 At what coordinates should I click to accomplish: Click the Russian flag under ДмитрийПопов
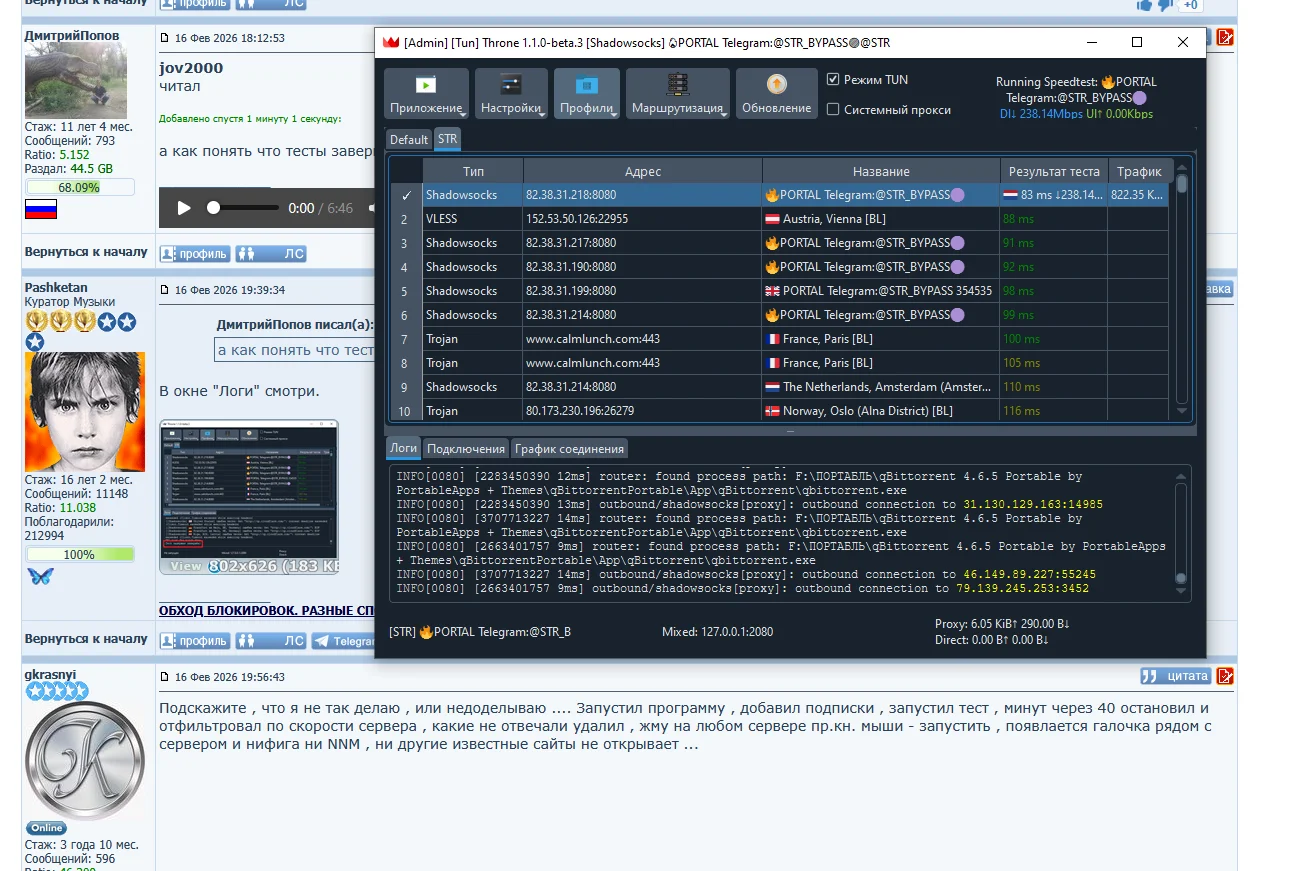[x=41, y=209]
